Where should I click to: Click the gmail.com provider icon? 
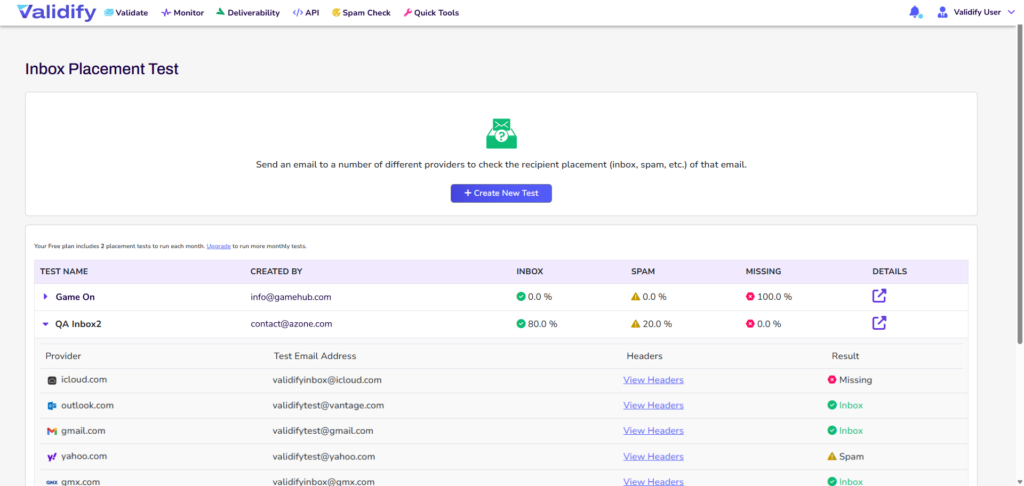[52, 431]
